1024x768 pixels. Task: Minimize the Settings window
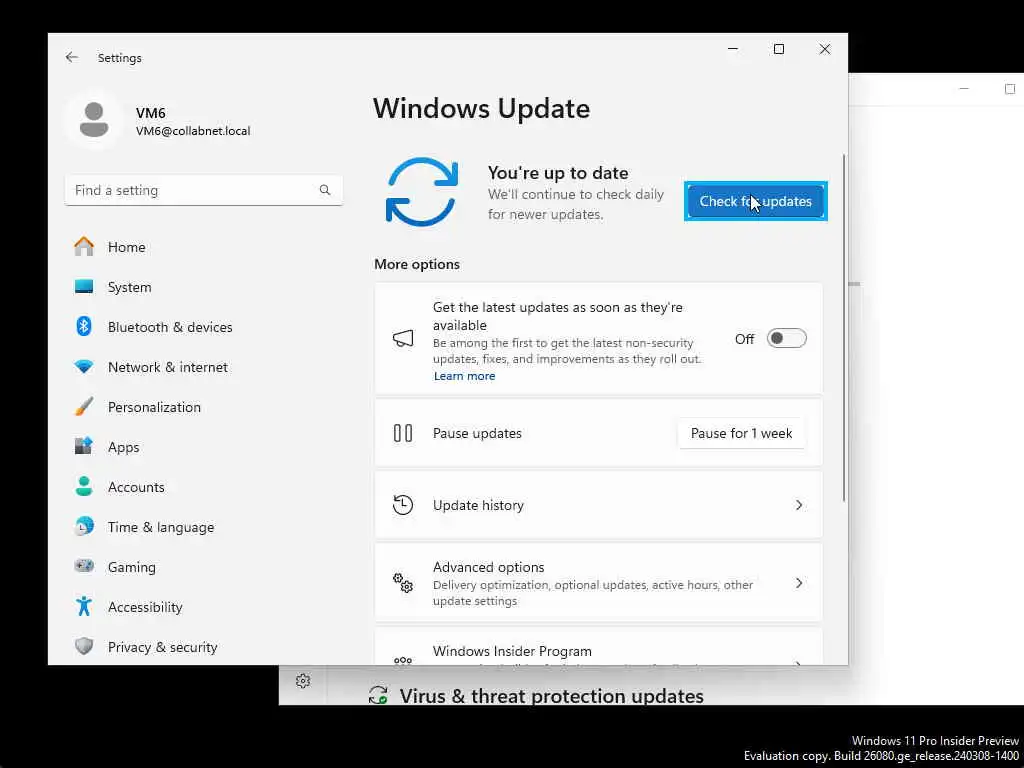733,49
